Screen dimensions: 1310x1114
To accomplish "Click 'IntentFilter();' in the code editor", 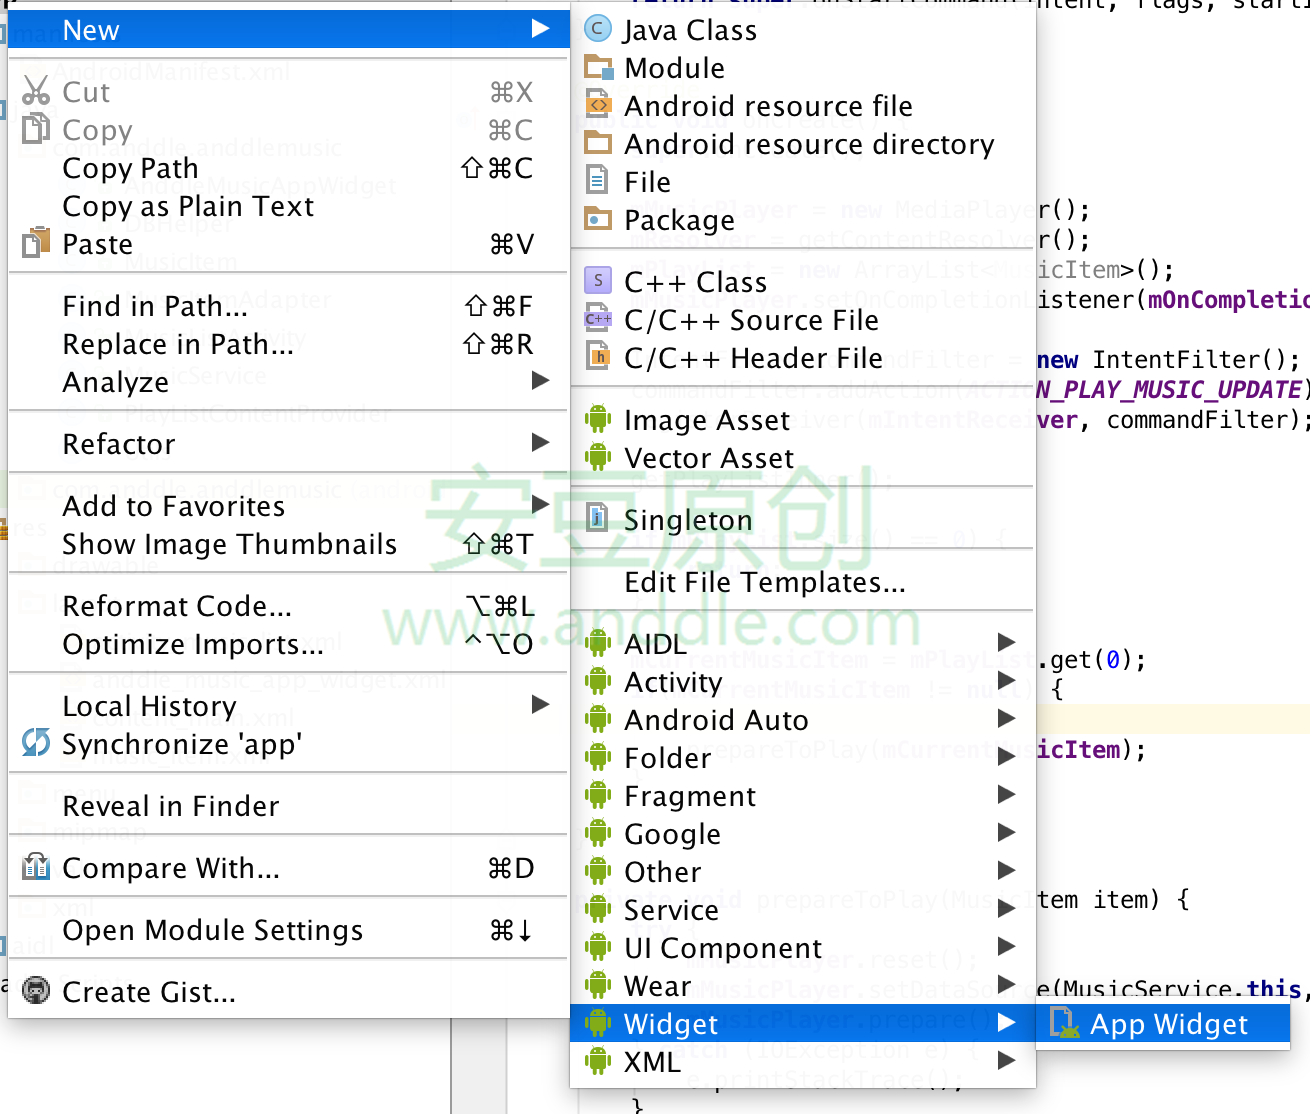I will tap(1196, 359).
